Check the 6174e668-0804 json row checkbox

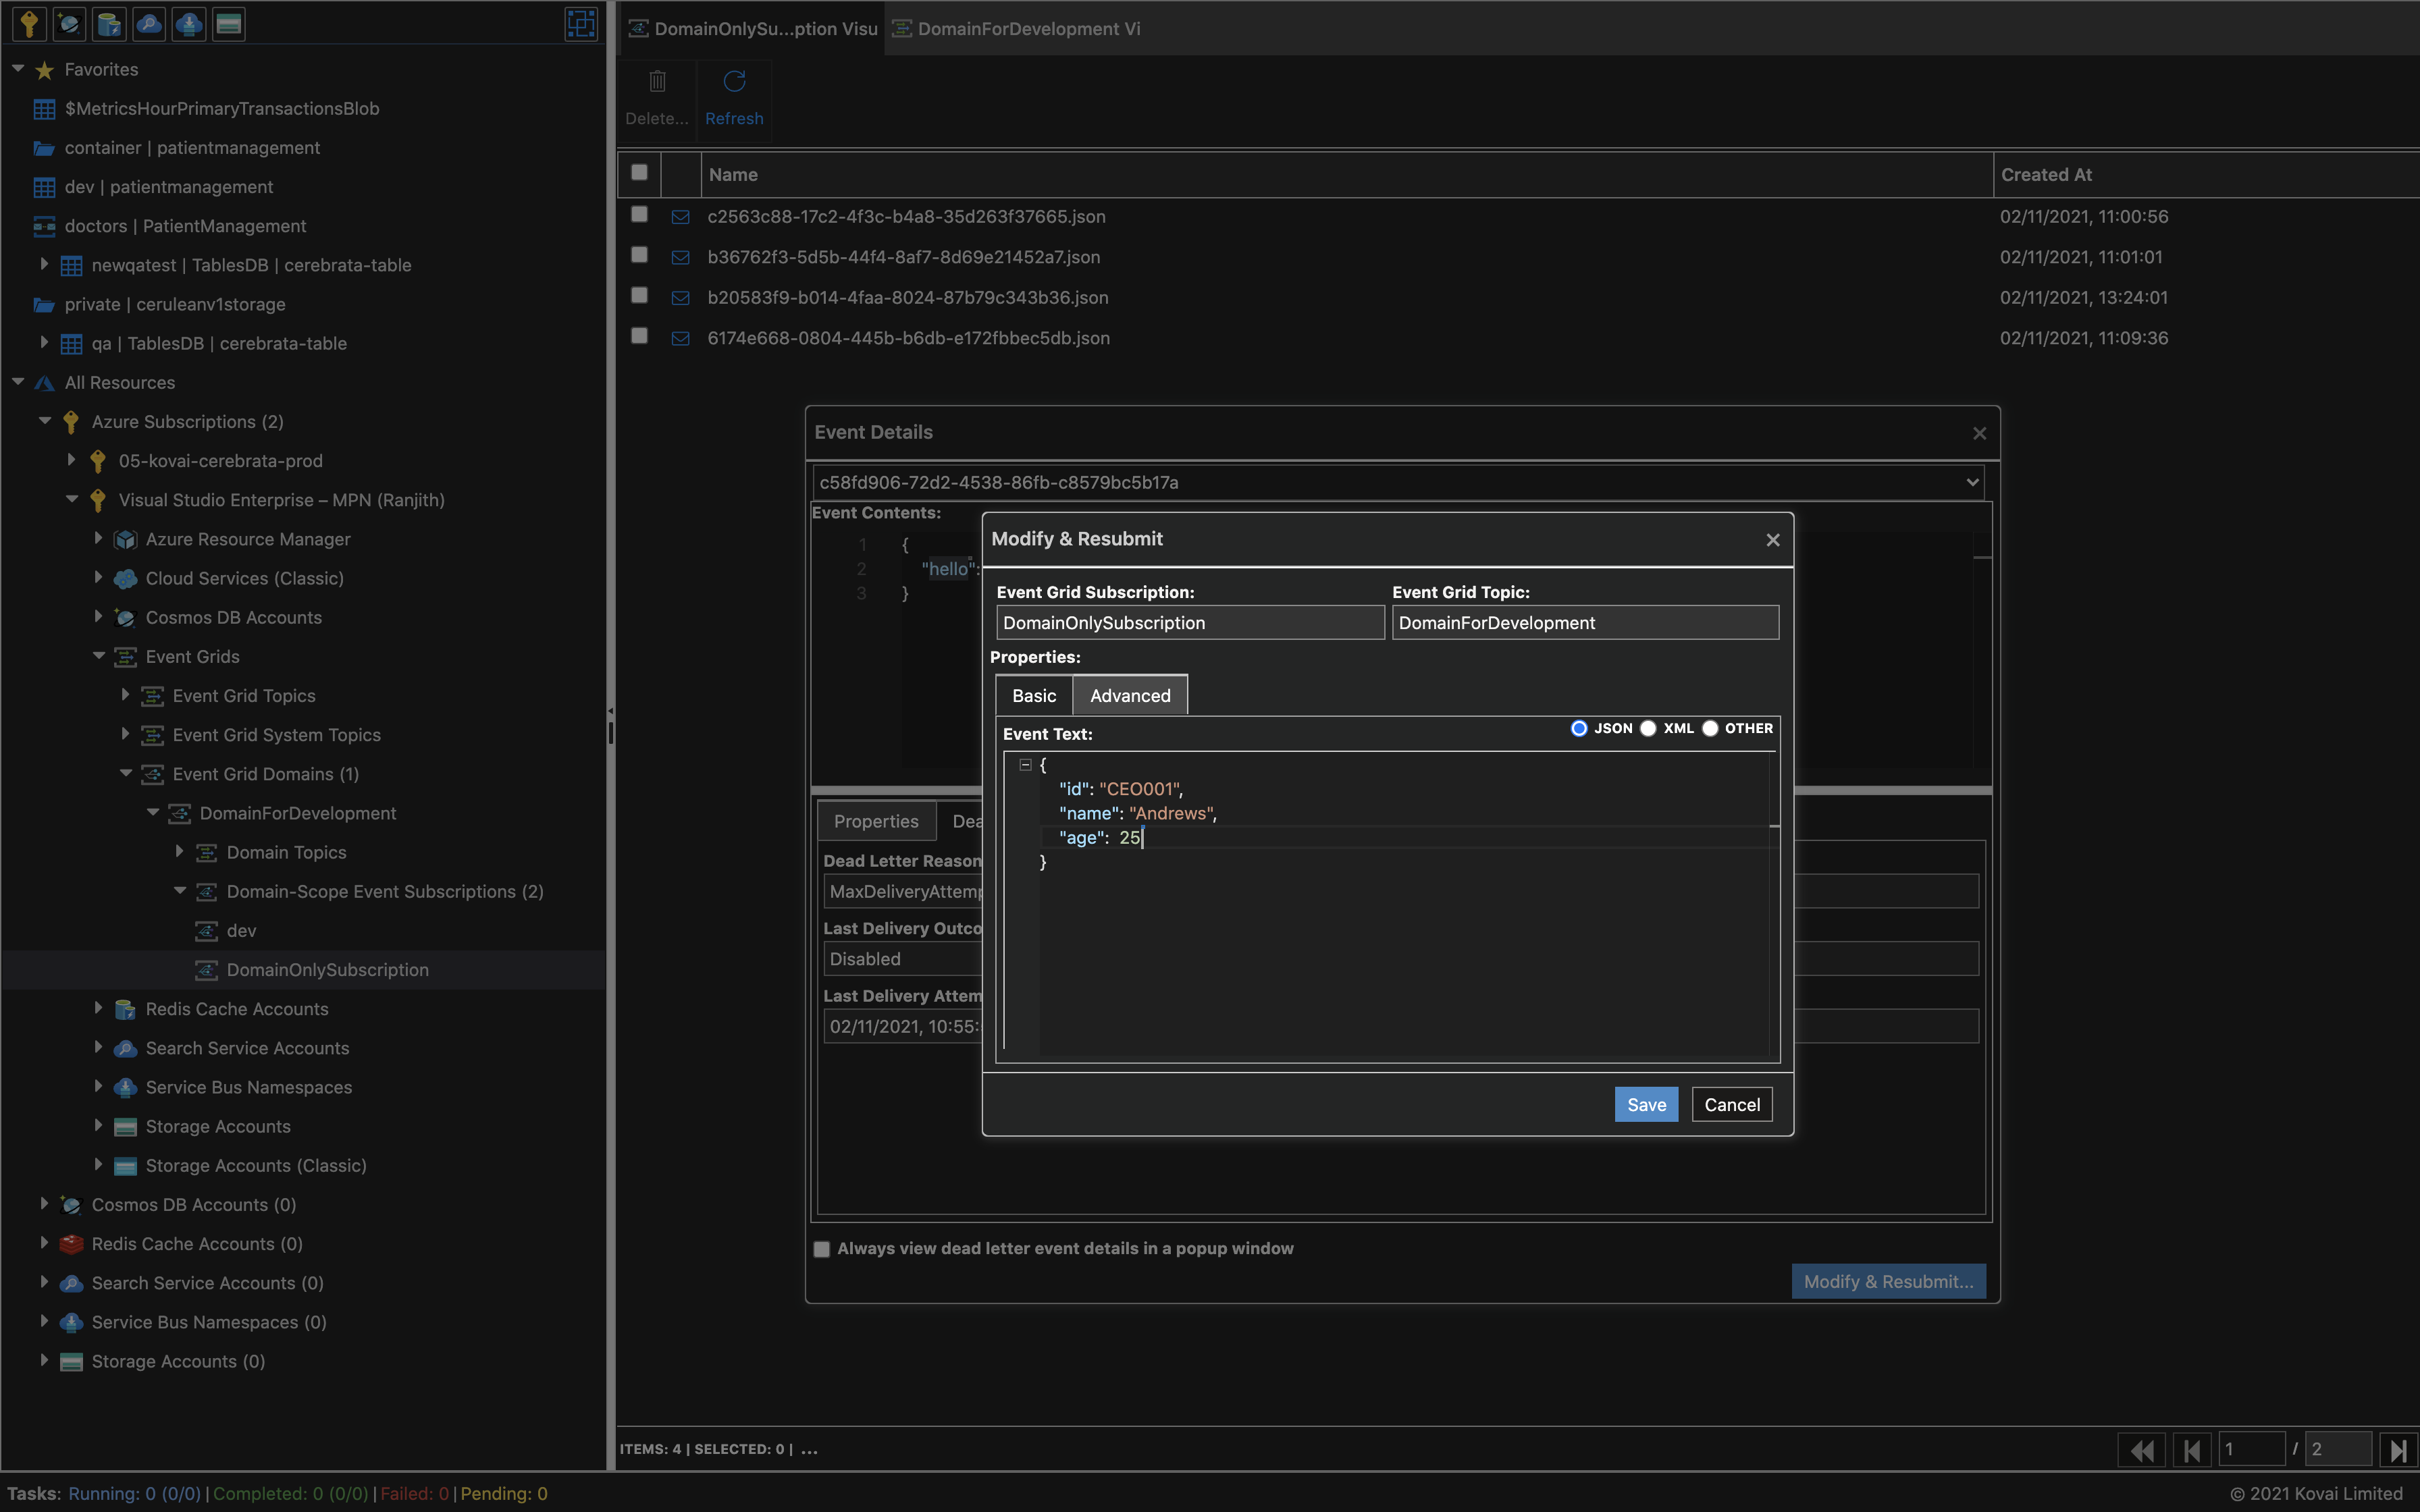[x=639, y=335]
